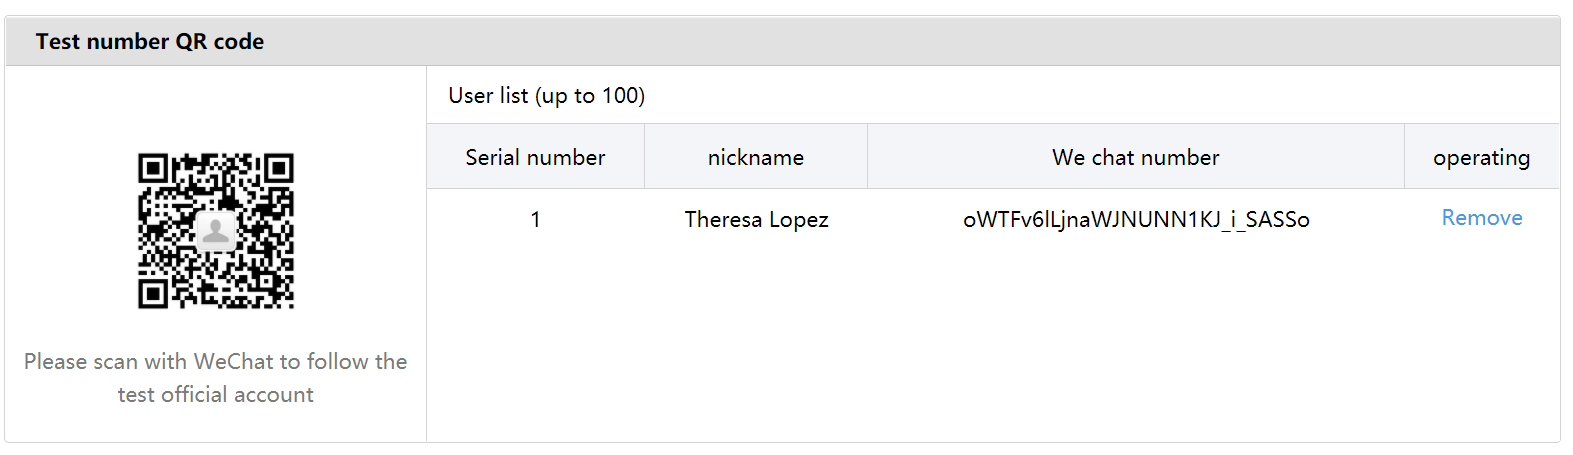Image resolution: width=1573 pixels, height=455 pixels.
Task: Click the empty user list area below Theresa Lopez
Action: (990, 340)
